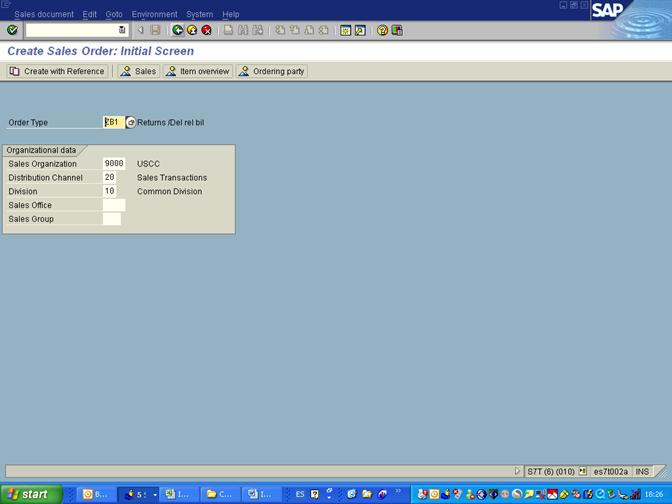Click the Save disk icon
Viewport: 672px width, 504px height.
(x=155, y=30)
